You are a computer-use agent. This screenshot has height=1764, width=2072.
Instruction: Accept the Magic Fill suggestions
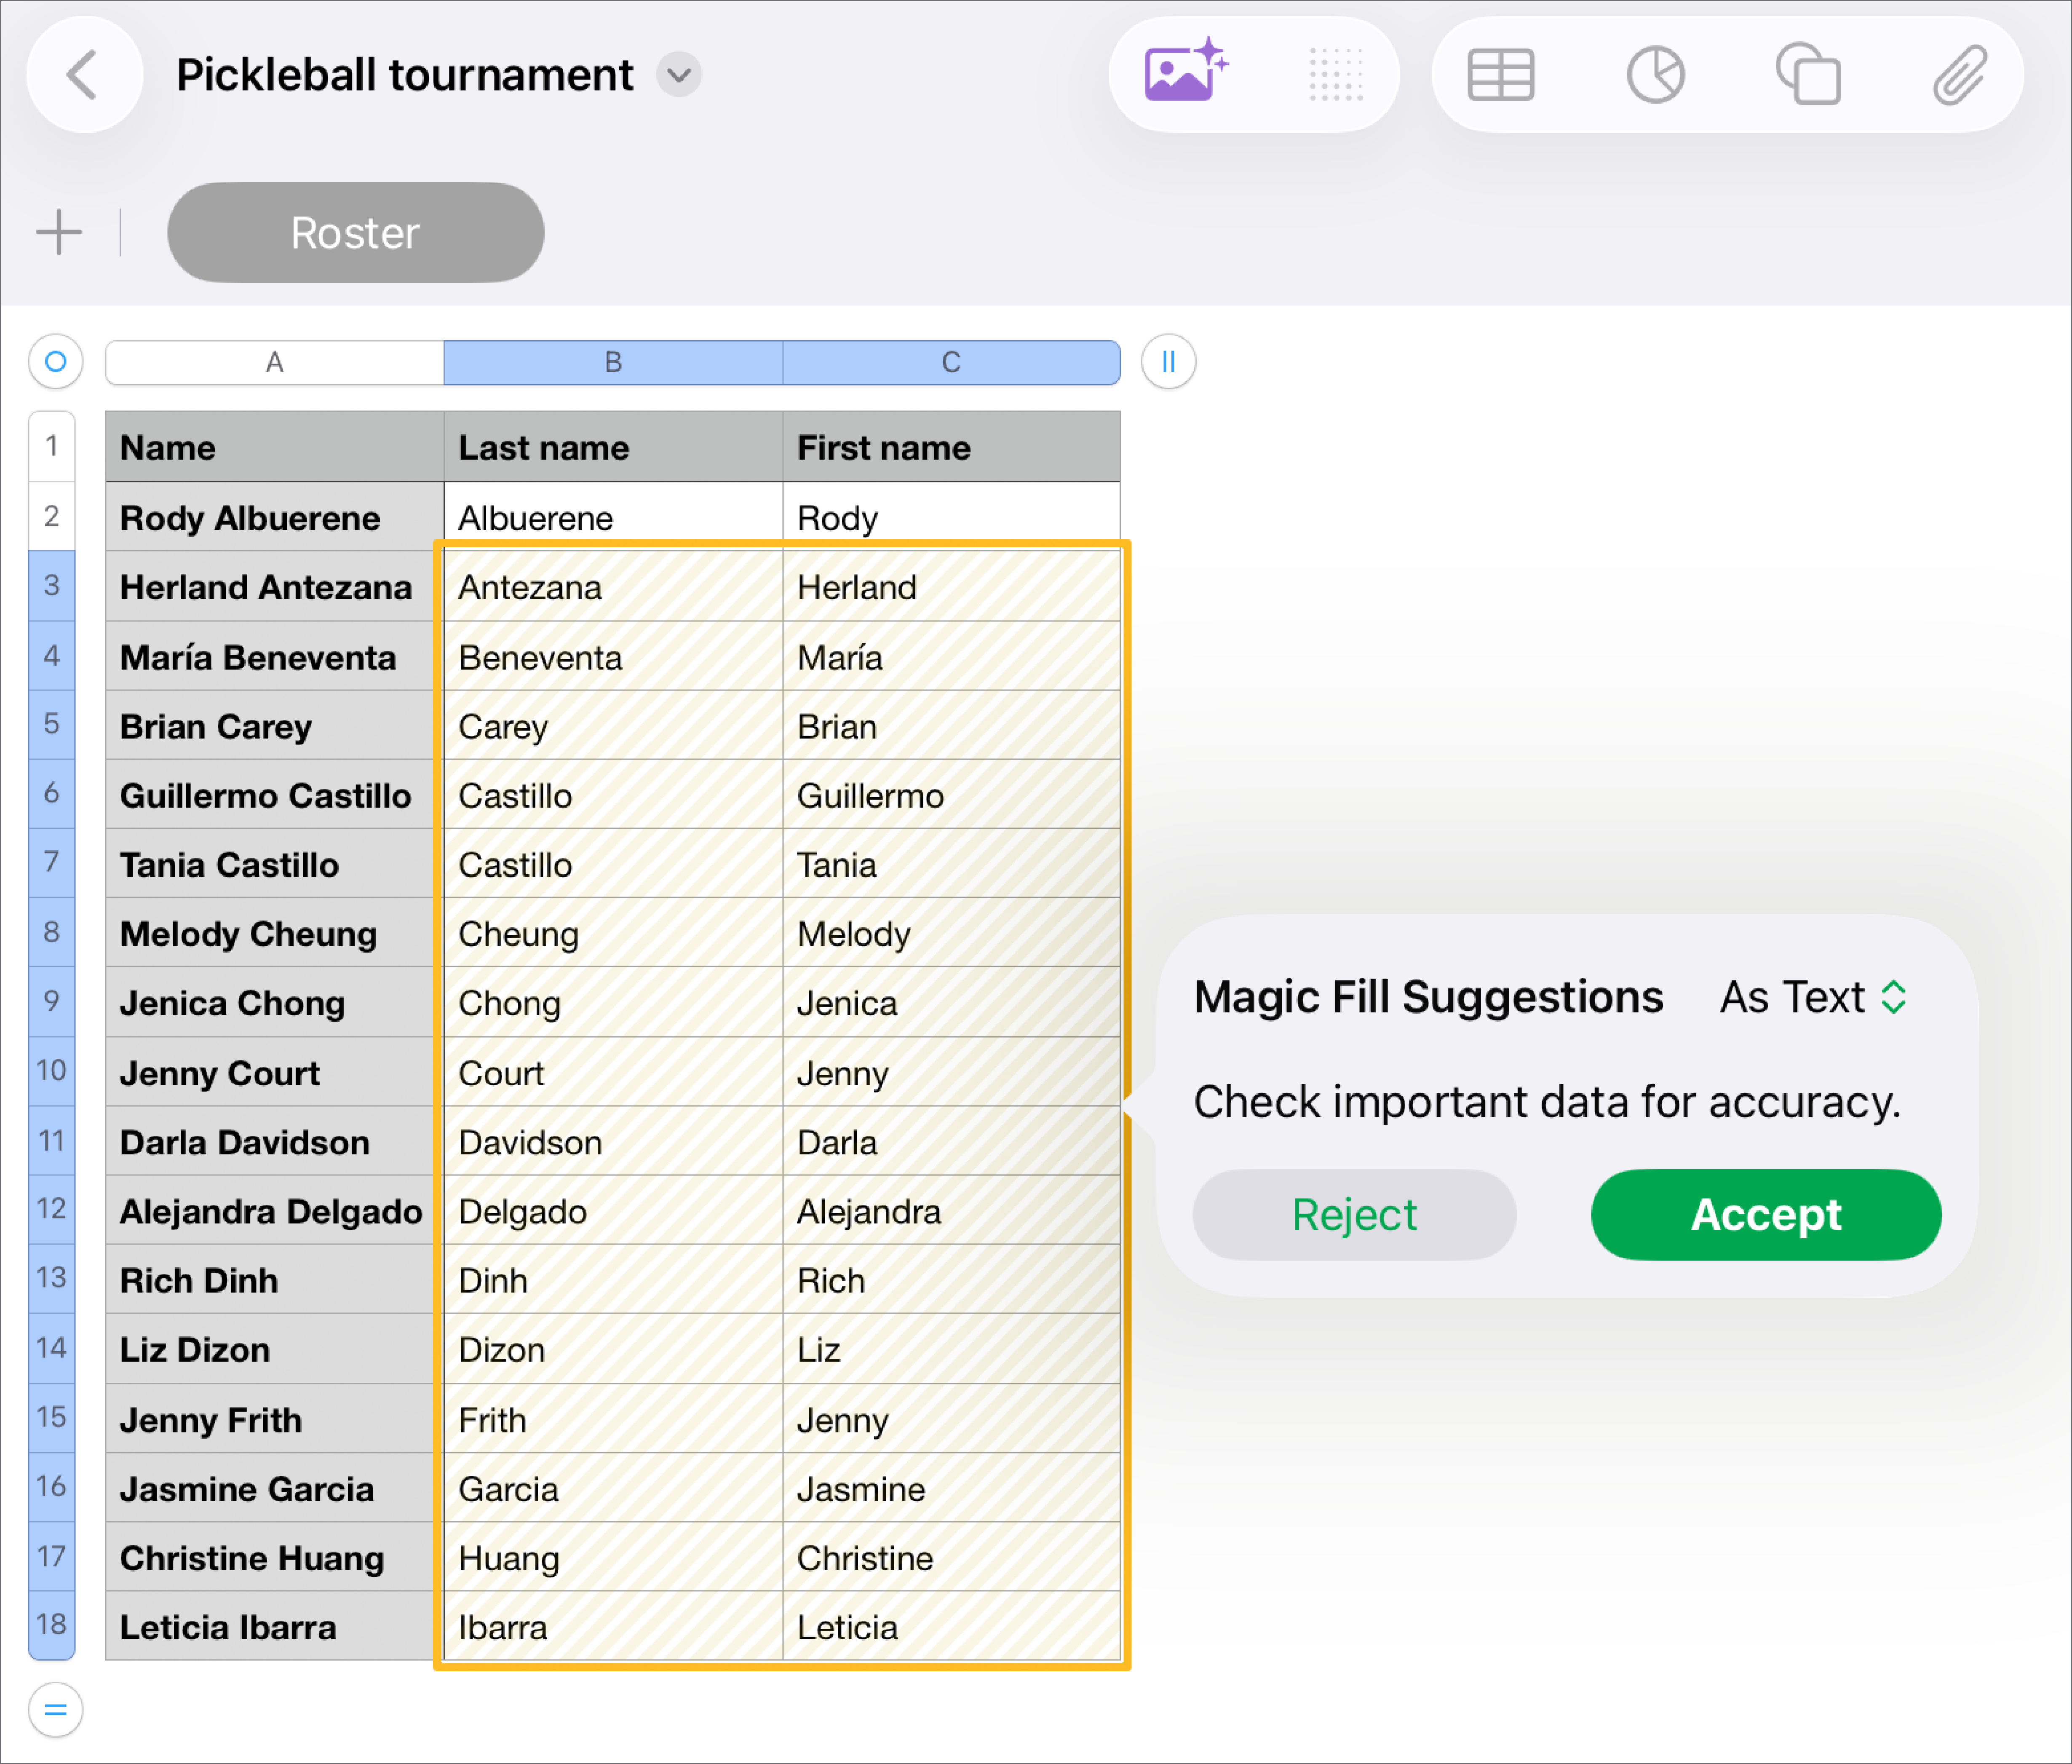pyautogui.click(x=1765, y=1214)
